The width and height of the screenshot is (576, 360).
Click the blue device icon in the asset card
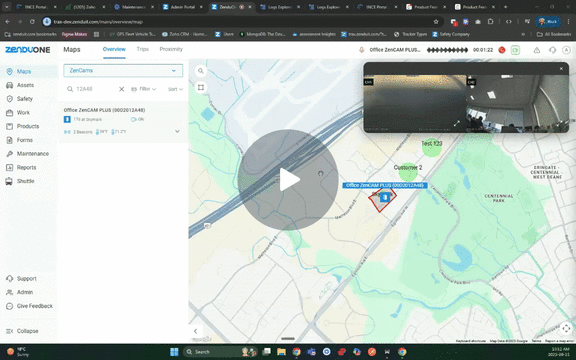tap(67, 119)
